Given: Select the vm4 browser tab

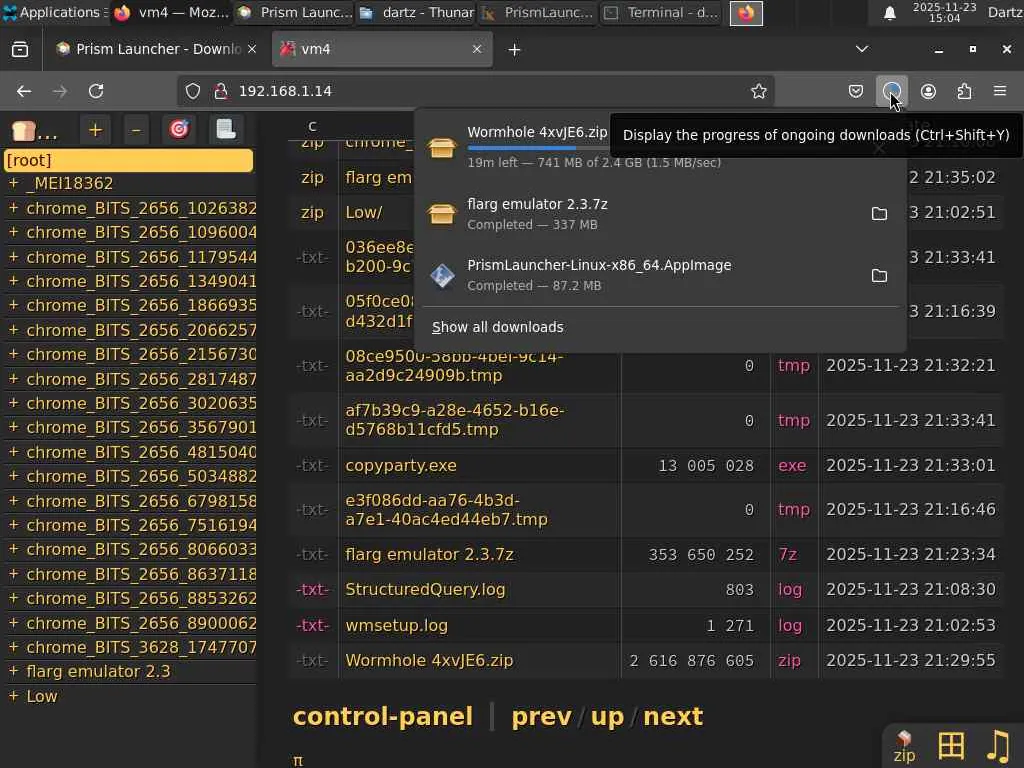Looking at the screenshot, I should click(382, 50).
